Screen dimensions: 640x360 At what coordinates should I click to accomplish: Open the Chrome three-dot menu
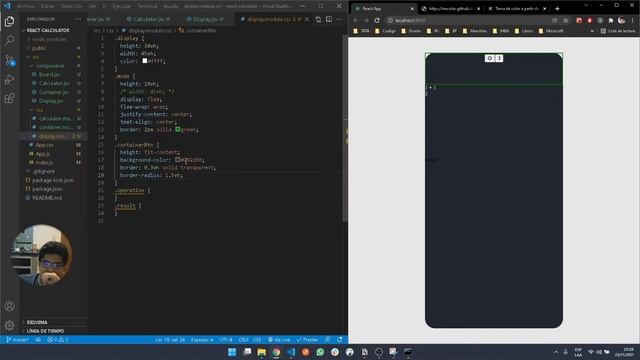tap(632, 20)
